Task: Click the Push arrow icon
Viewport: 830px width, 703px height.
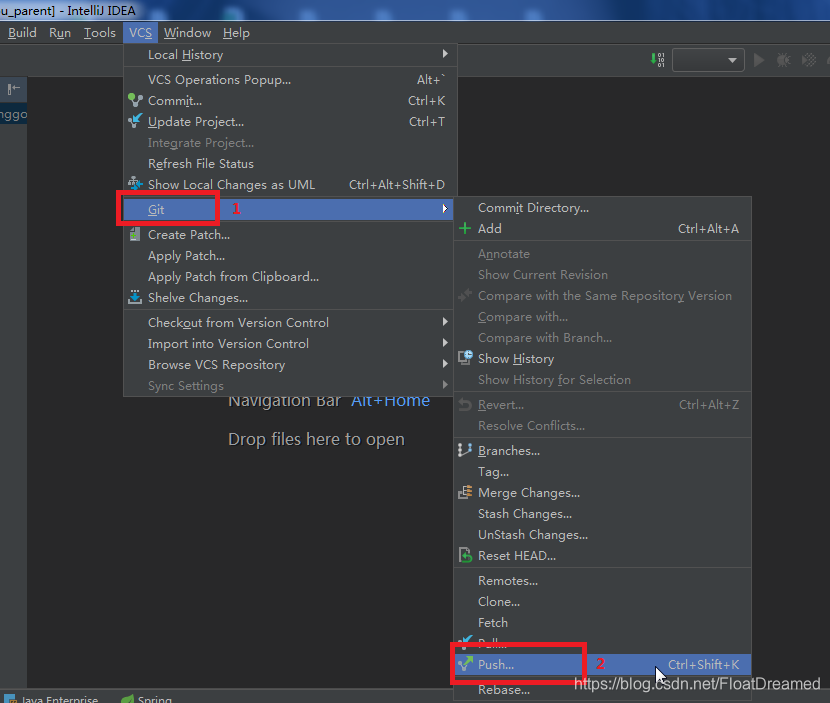Action: tap(465, 663)
